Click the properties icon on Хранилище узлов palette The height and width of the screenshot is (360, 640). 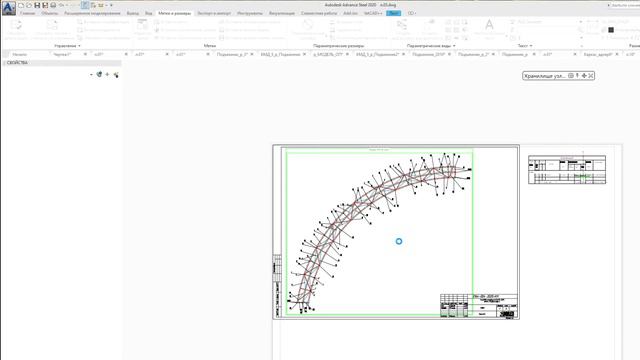[x=571, y=76]
